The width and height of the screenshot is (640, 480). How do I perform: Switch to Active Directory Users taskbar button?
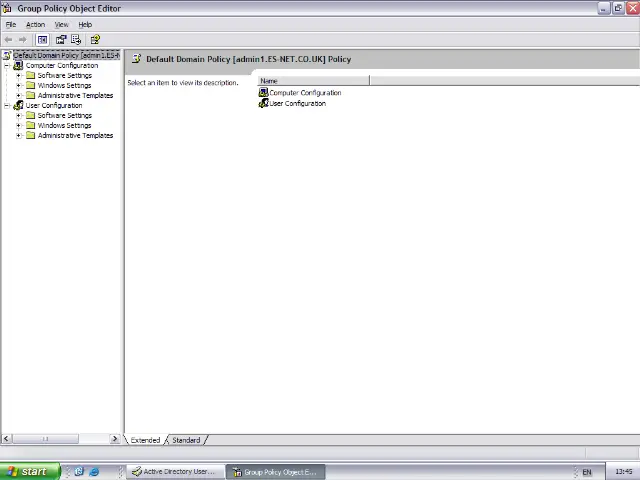tap(172, 472)
